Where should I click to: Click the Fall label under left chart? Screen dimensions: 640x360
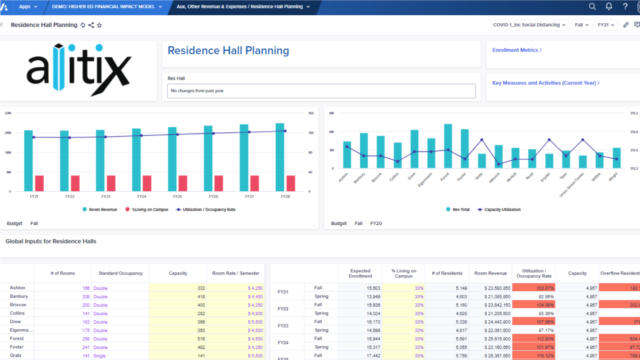34,223
